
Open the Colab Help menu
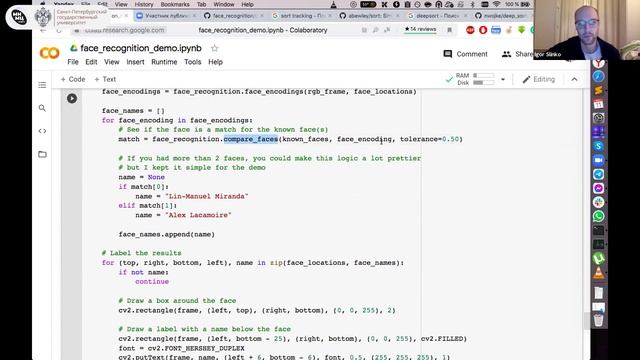click(x=215, y=62)
